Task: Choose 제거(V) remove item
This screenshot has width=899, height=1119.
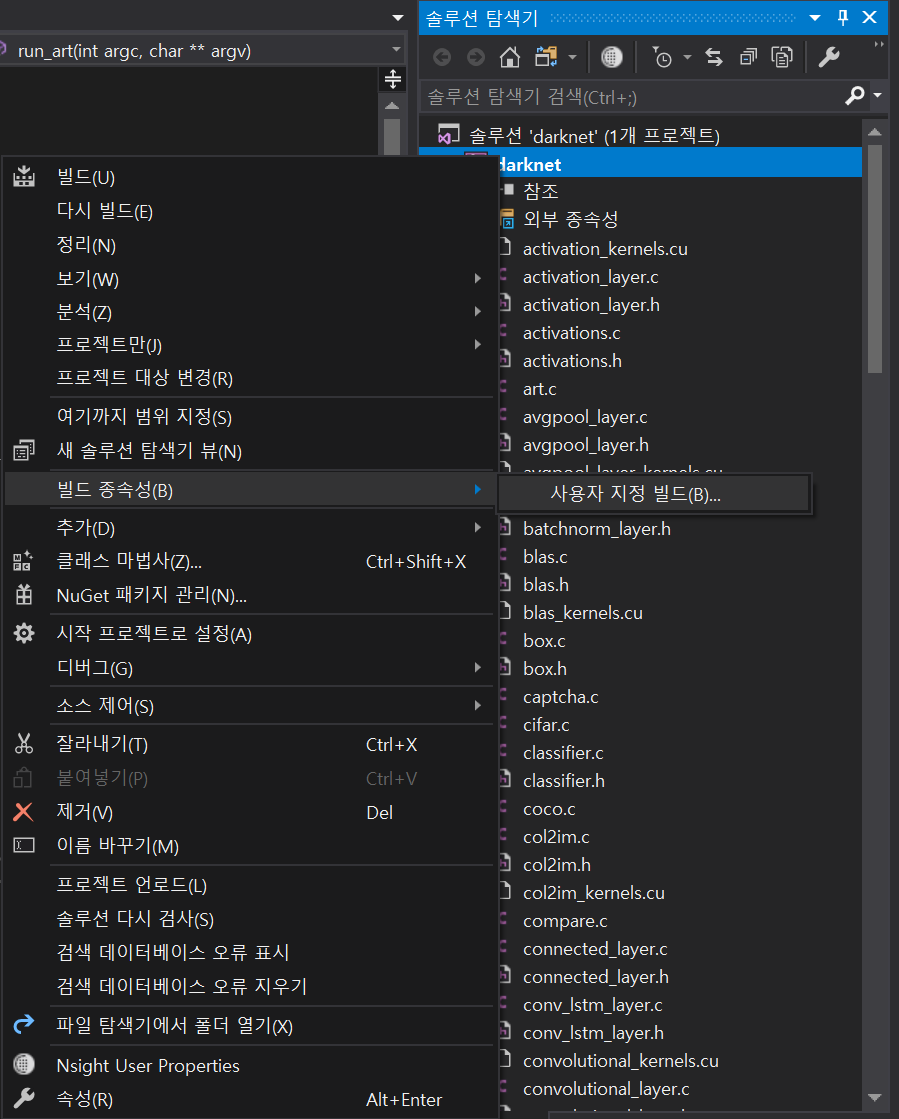Action: click(x=250, y=811)
